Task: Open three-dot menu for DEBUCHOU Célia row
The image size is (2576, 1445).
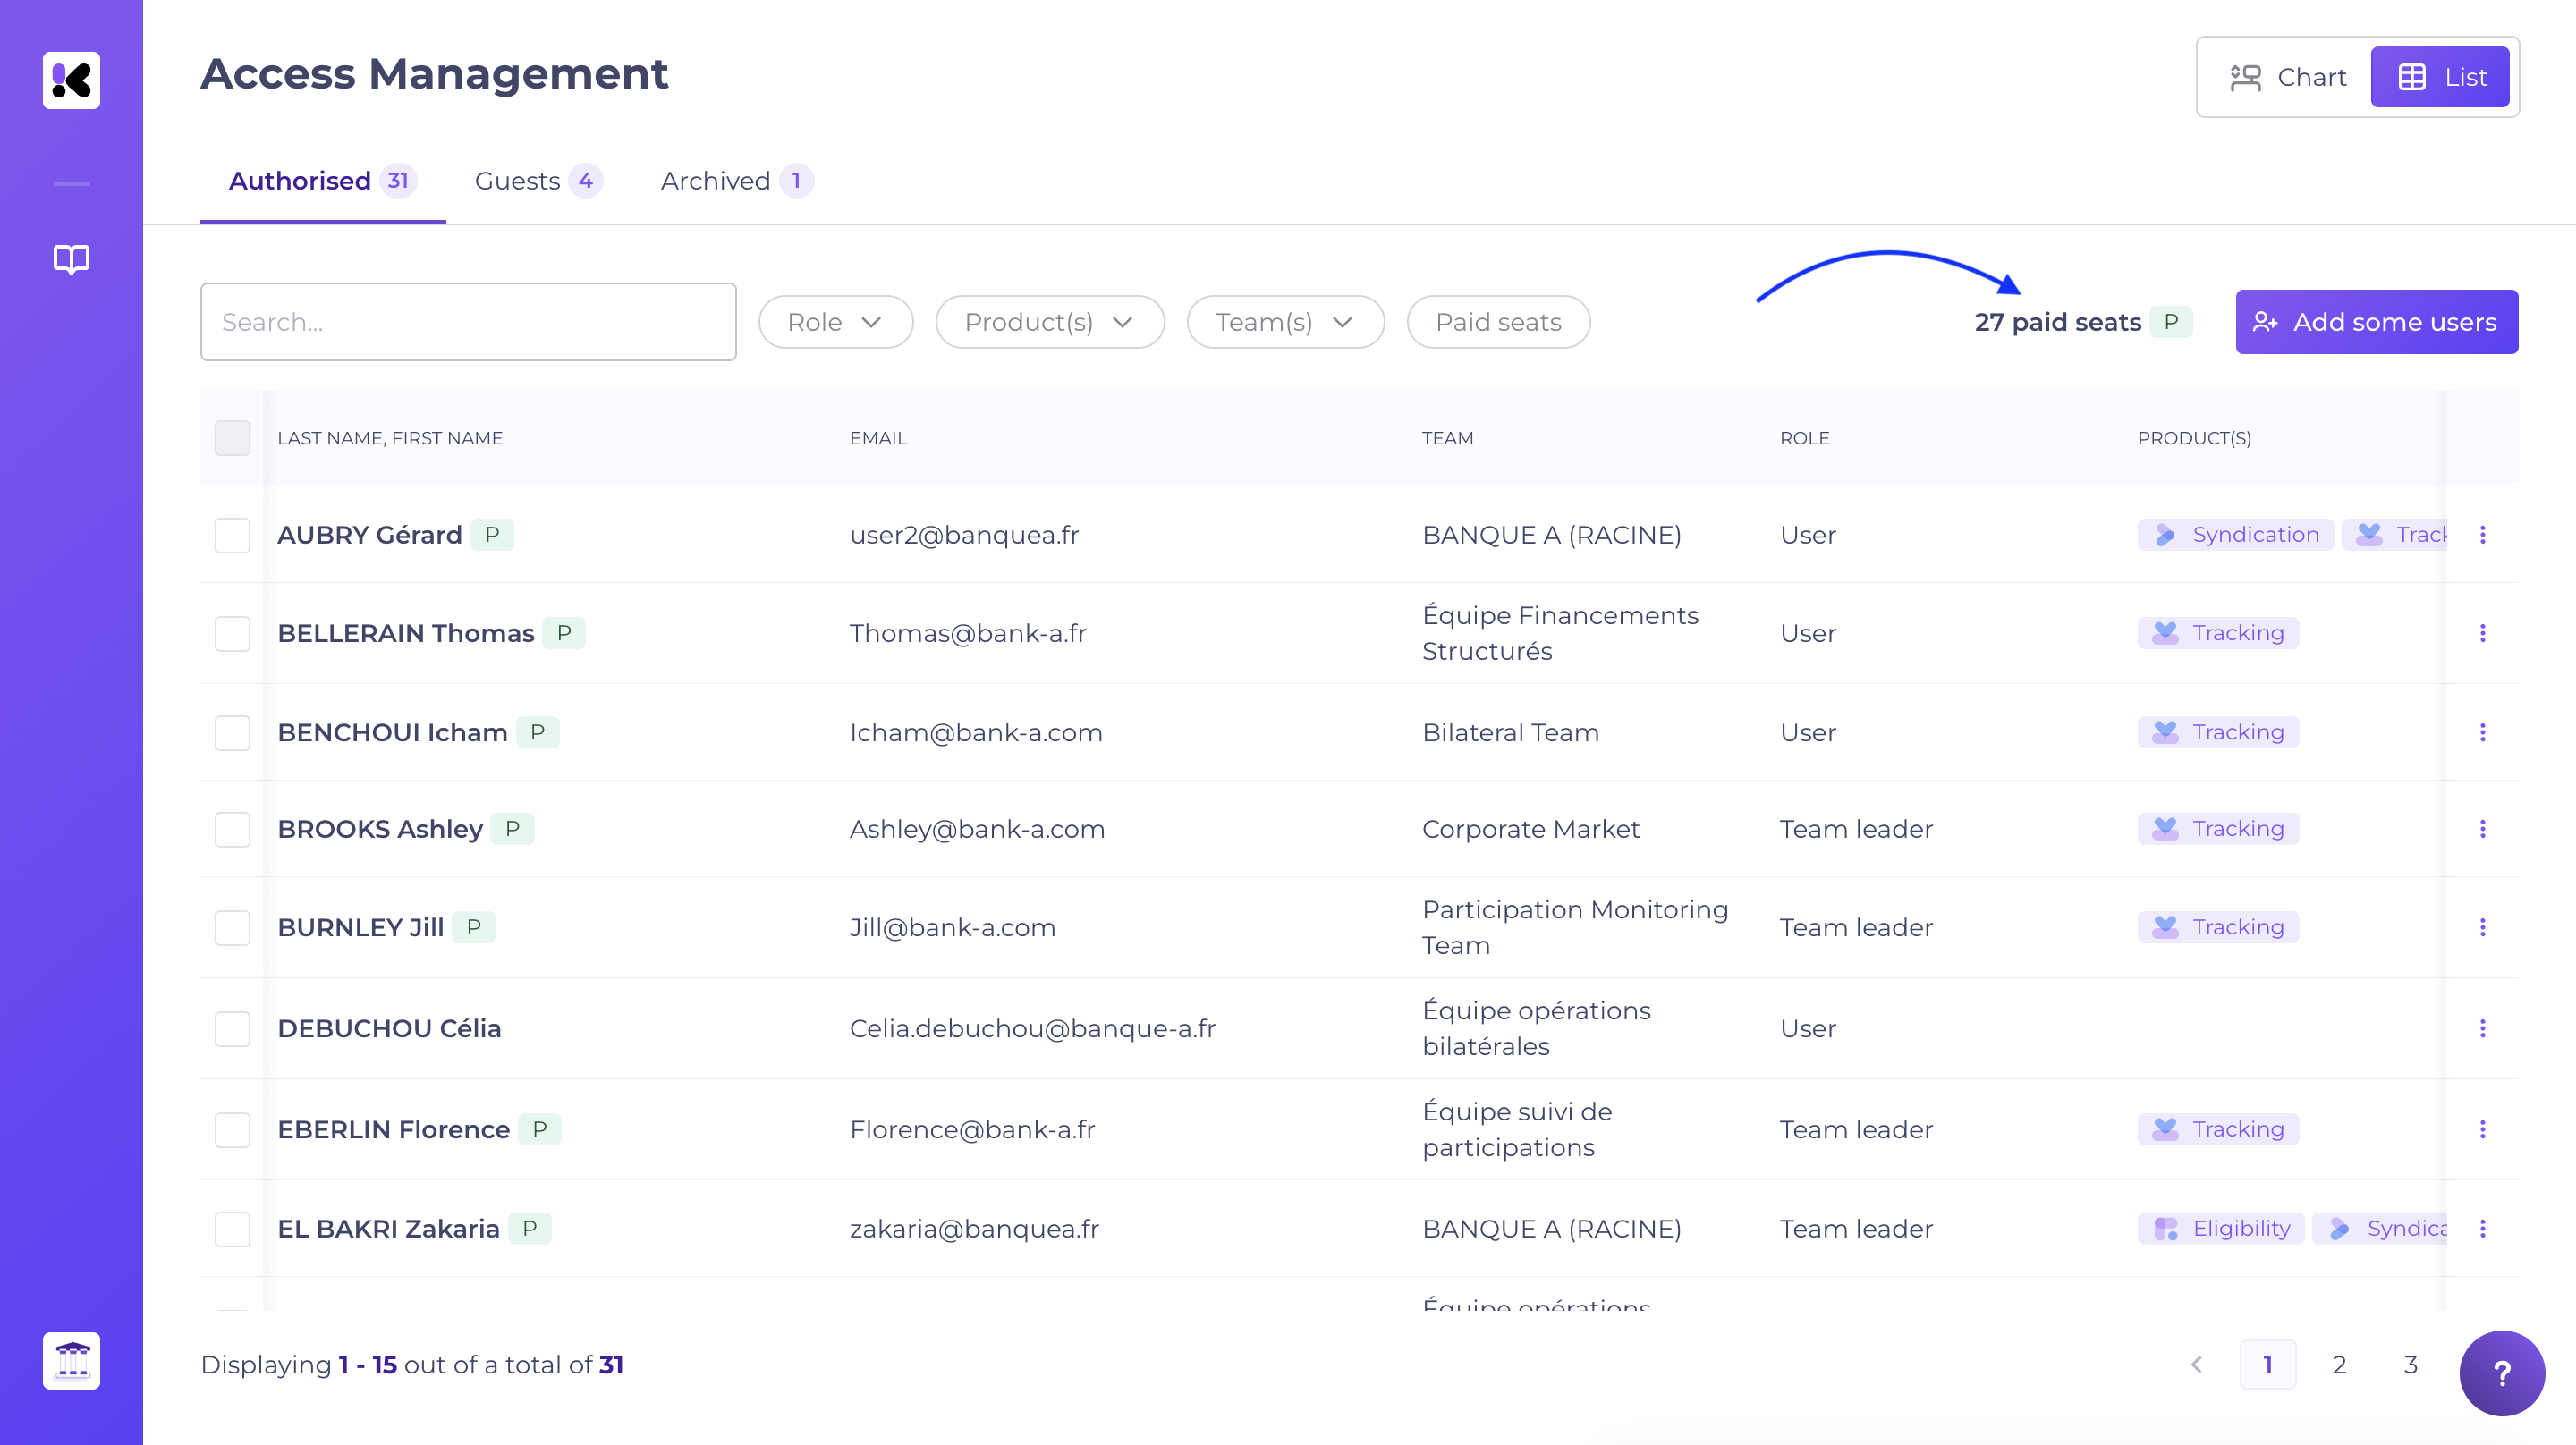Action: (x=2482, y=1028)
